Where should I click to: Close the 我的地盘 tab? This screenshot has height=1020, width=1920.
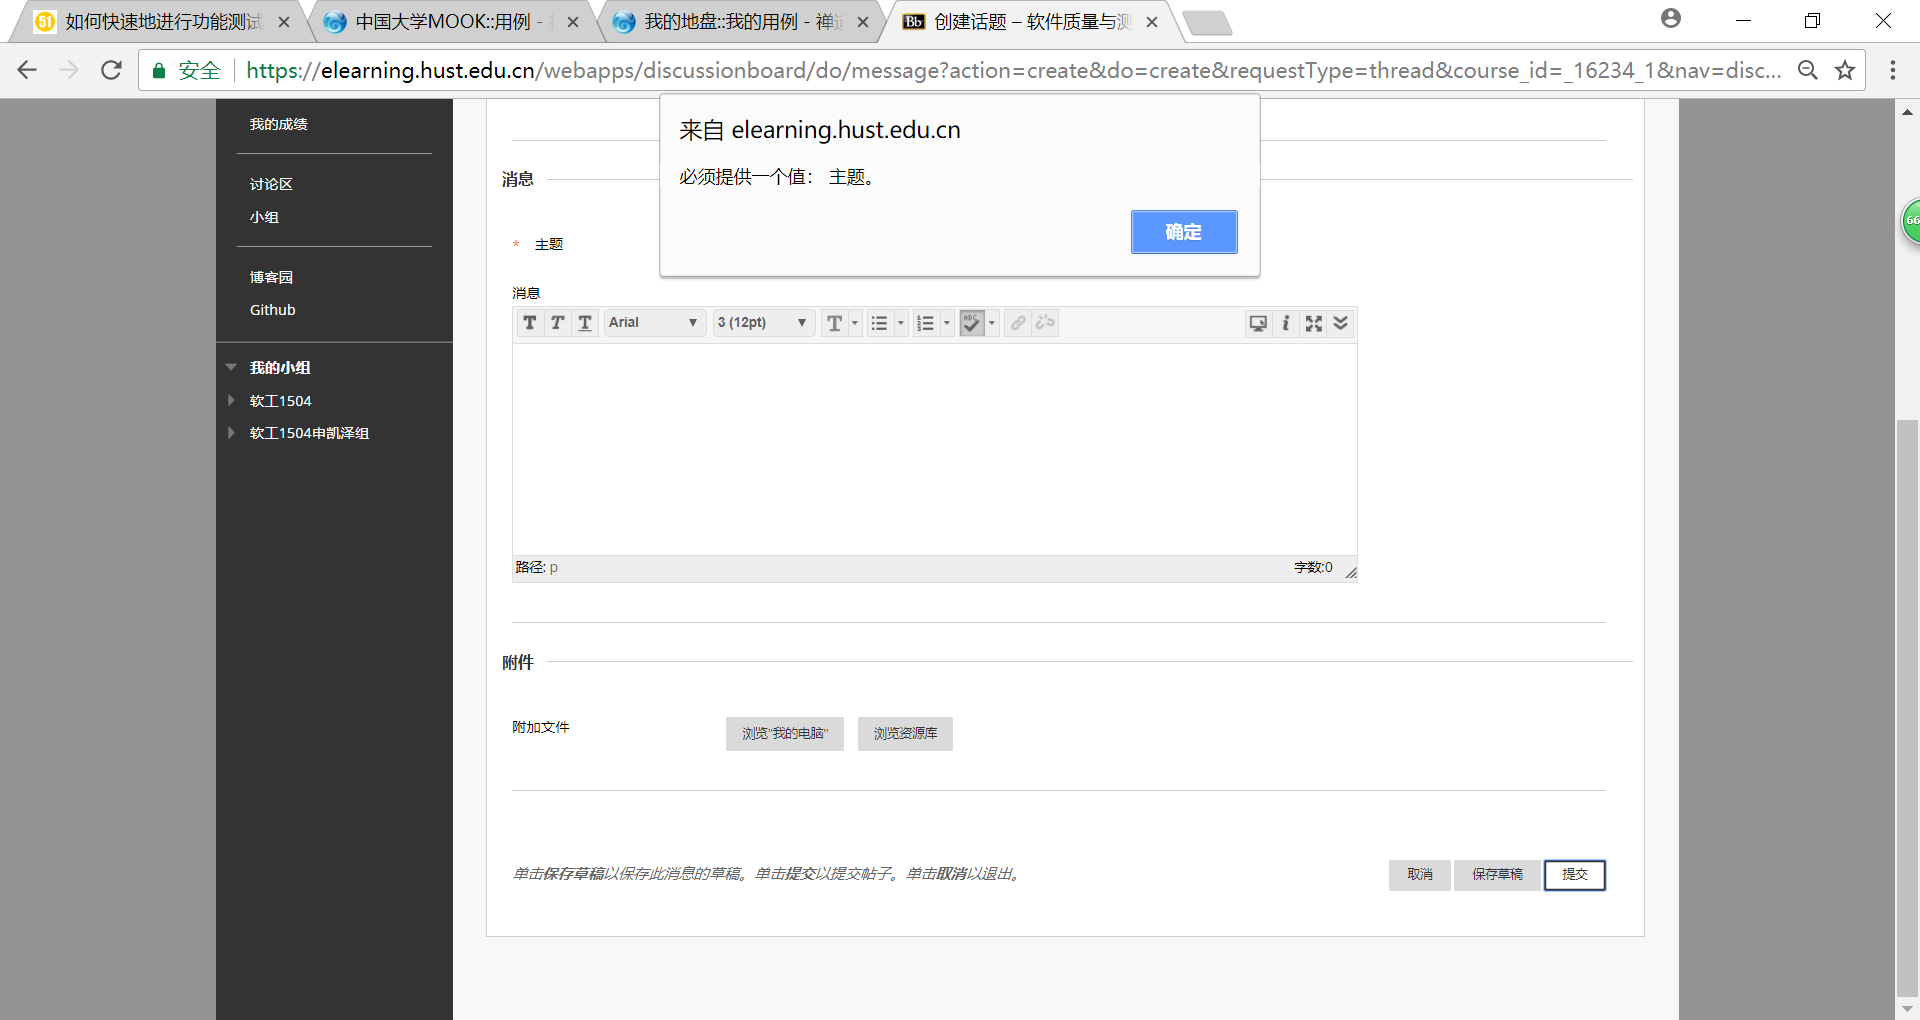pos(863,22)
